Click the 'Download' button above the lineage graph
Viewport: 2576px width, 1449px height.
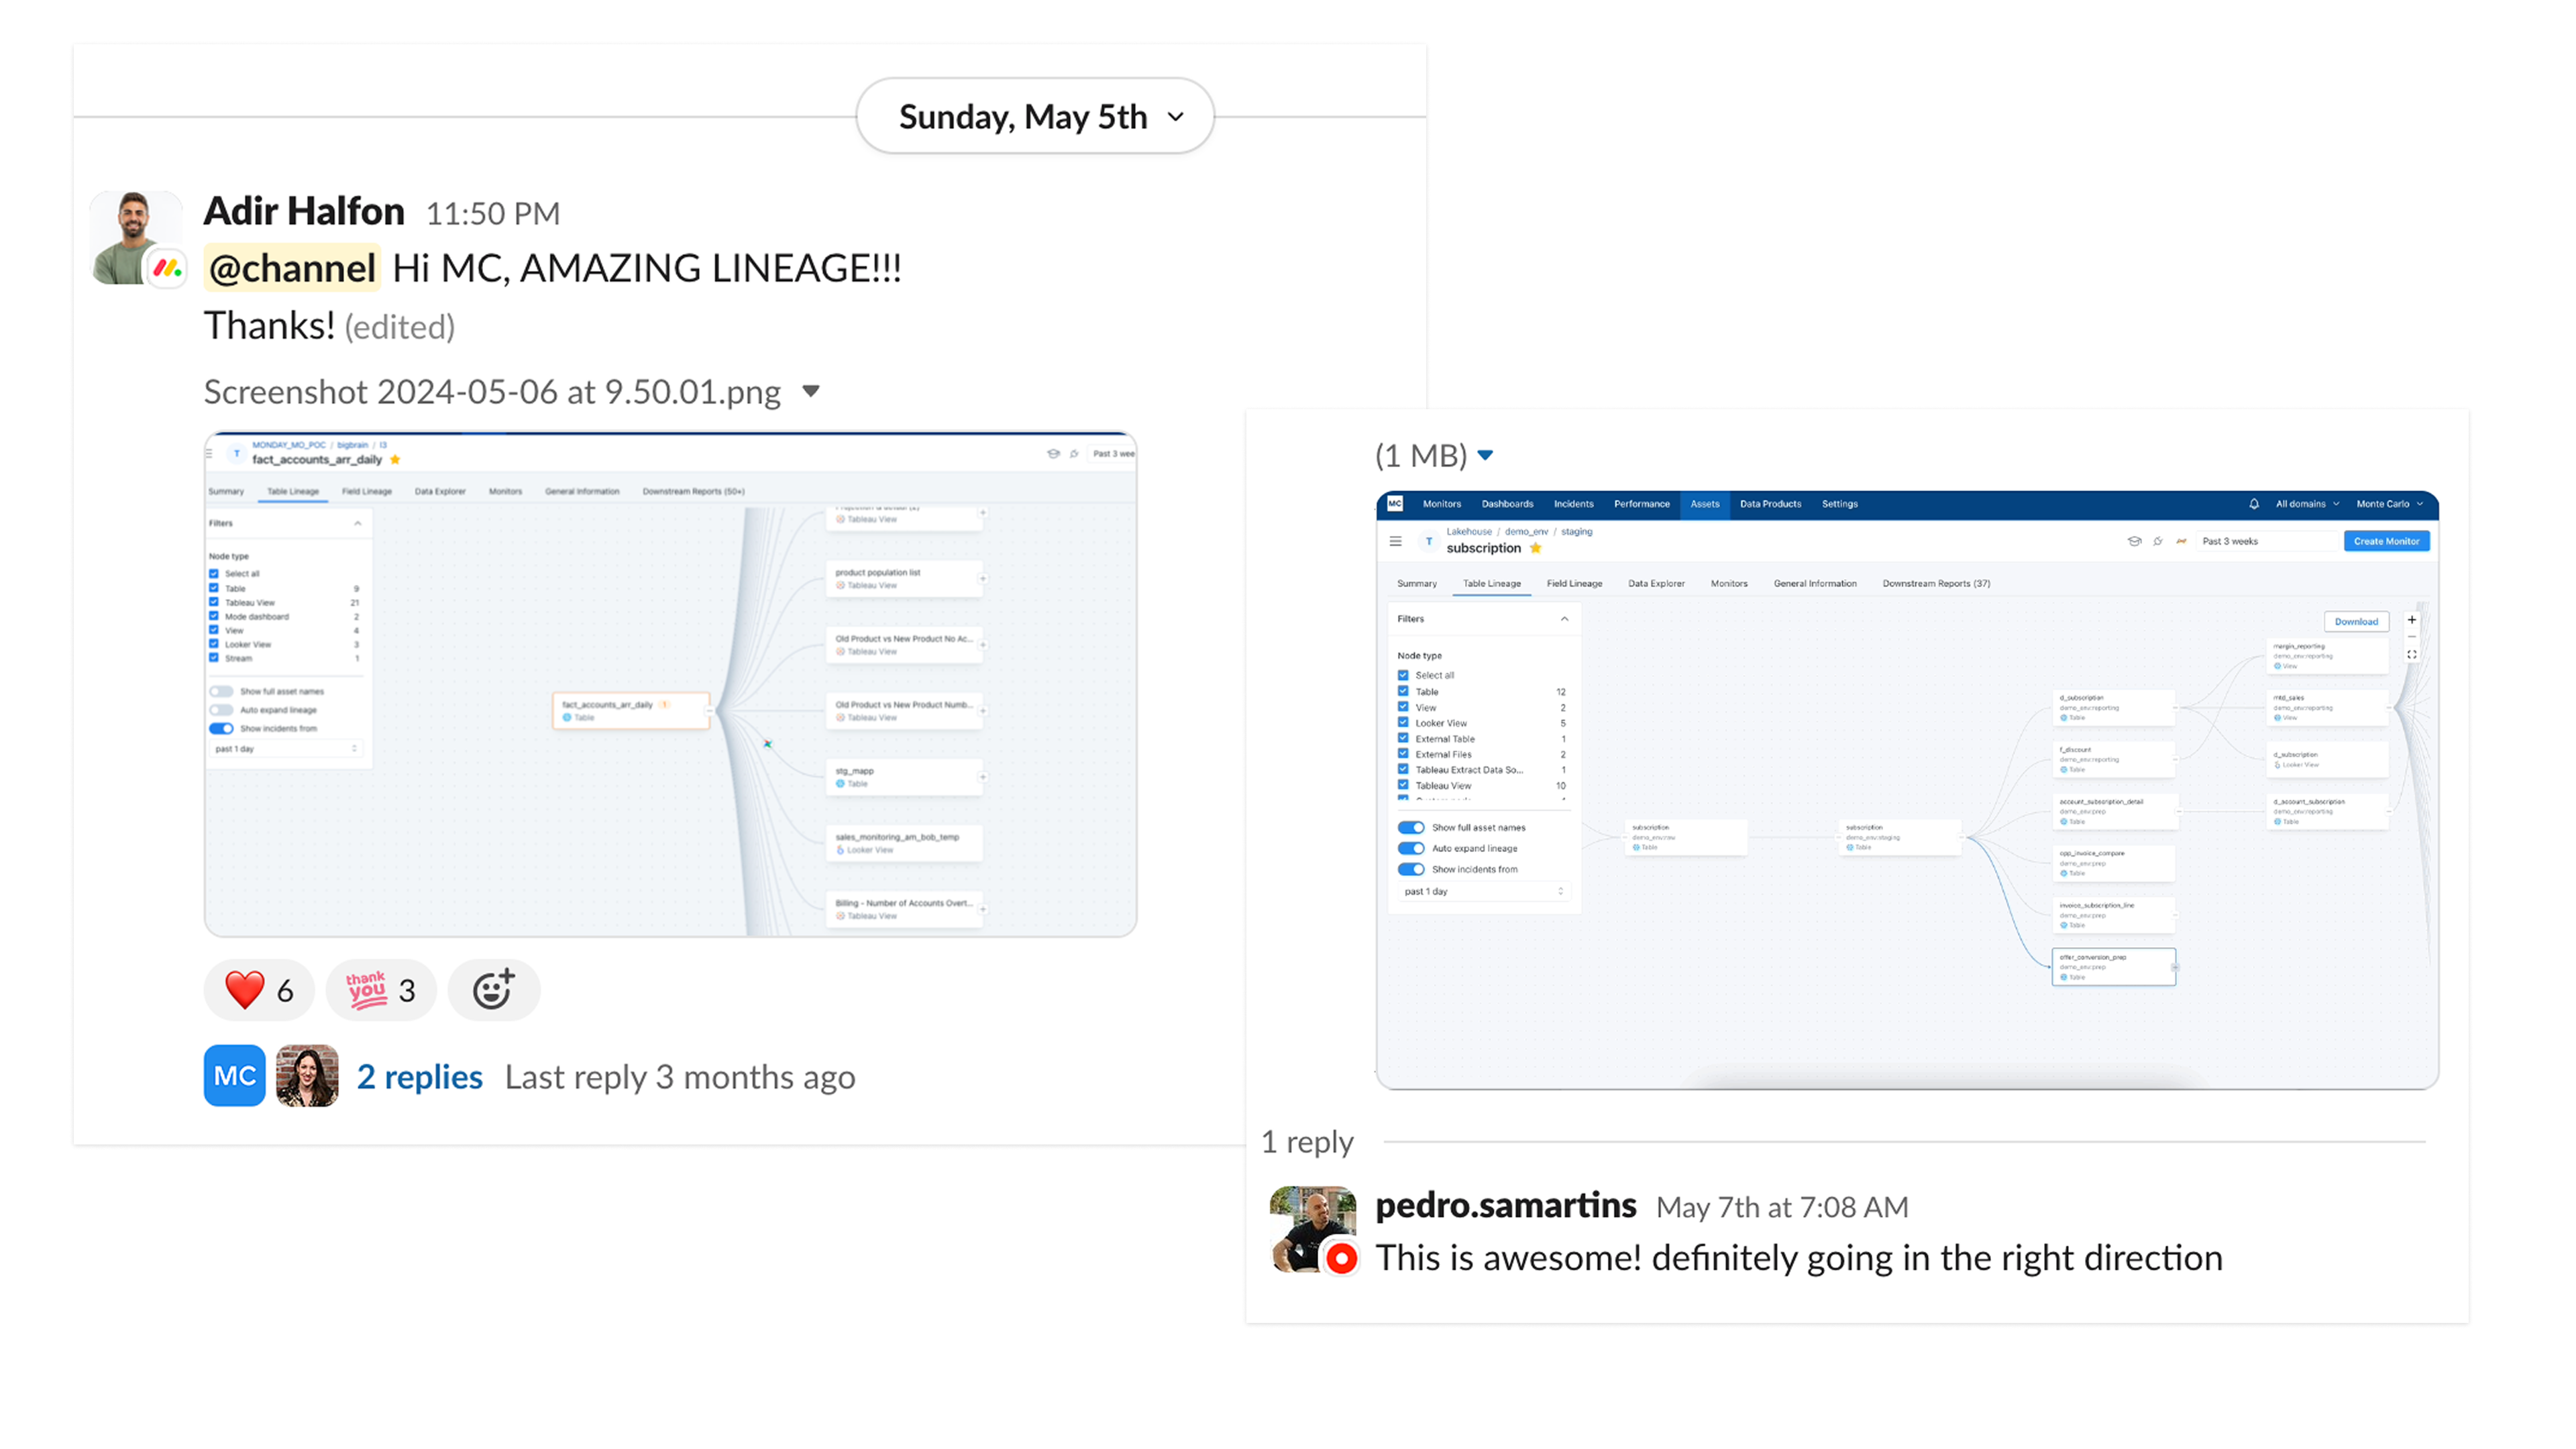coord(2356,621)
